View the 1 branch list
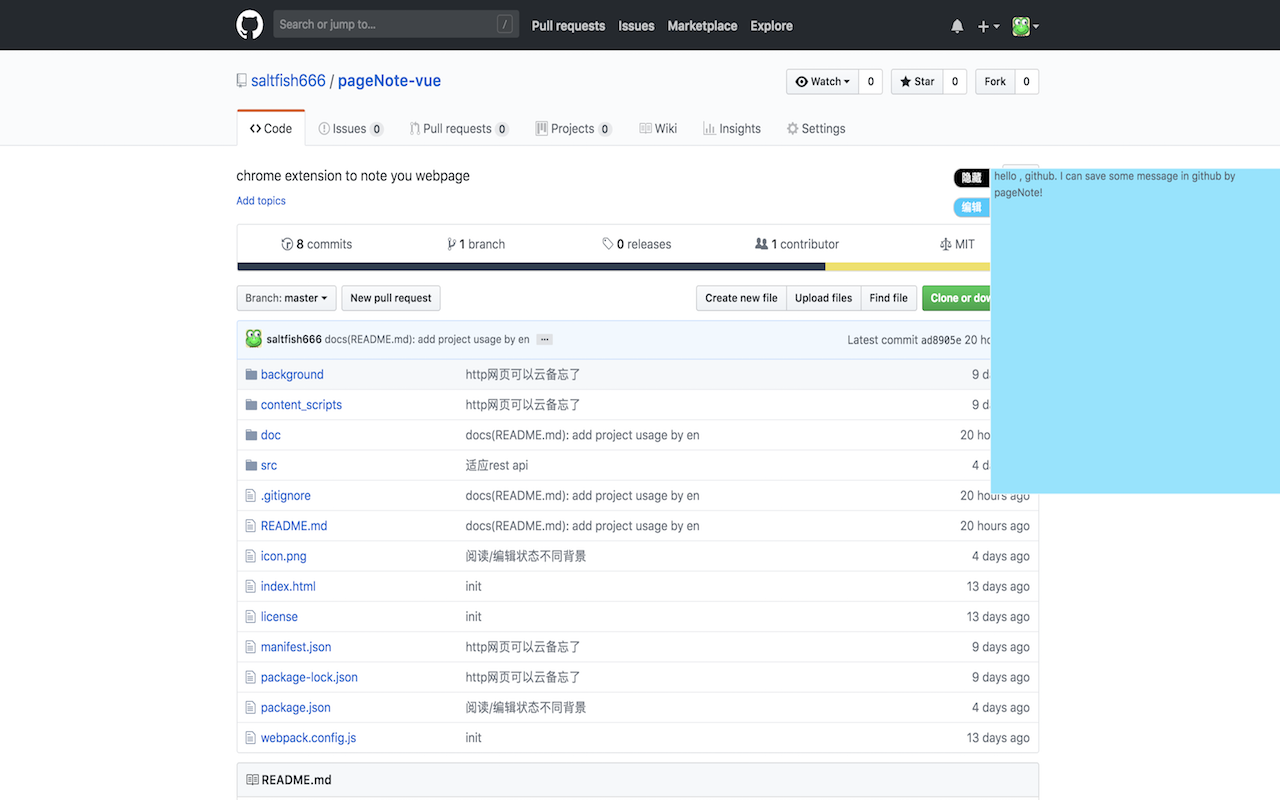1280x800 pixels. [476, 244]
